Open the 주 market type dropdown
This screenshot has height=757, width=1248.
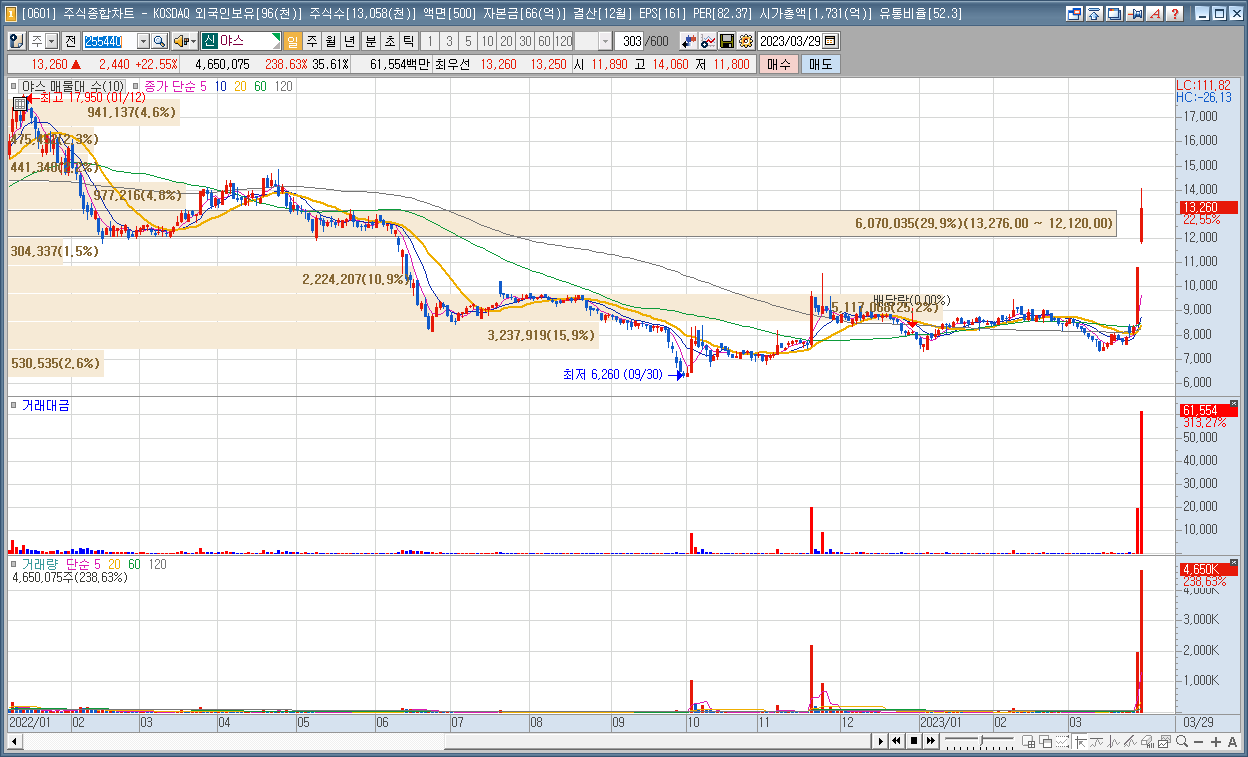coord(51,41)
